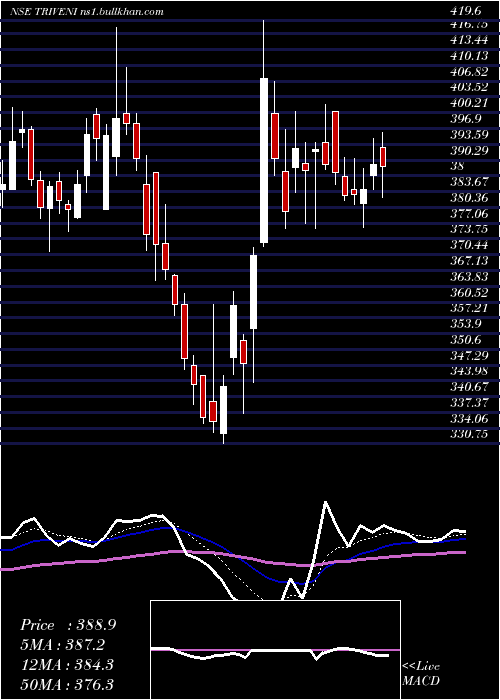
Task: Click the 343.98 price axis label
Action: coord(469,372)
